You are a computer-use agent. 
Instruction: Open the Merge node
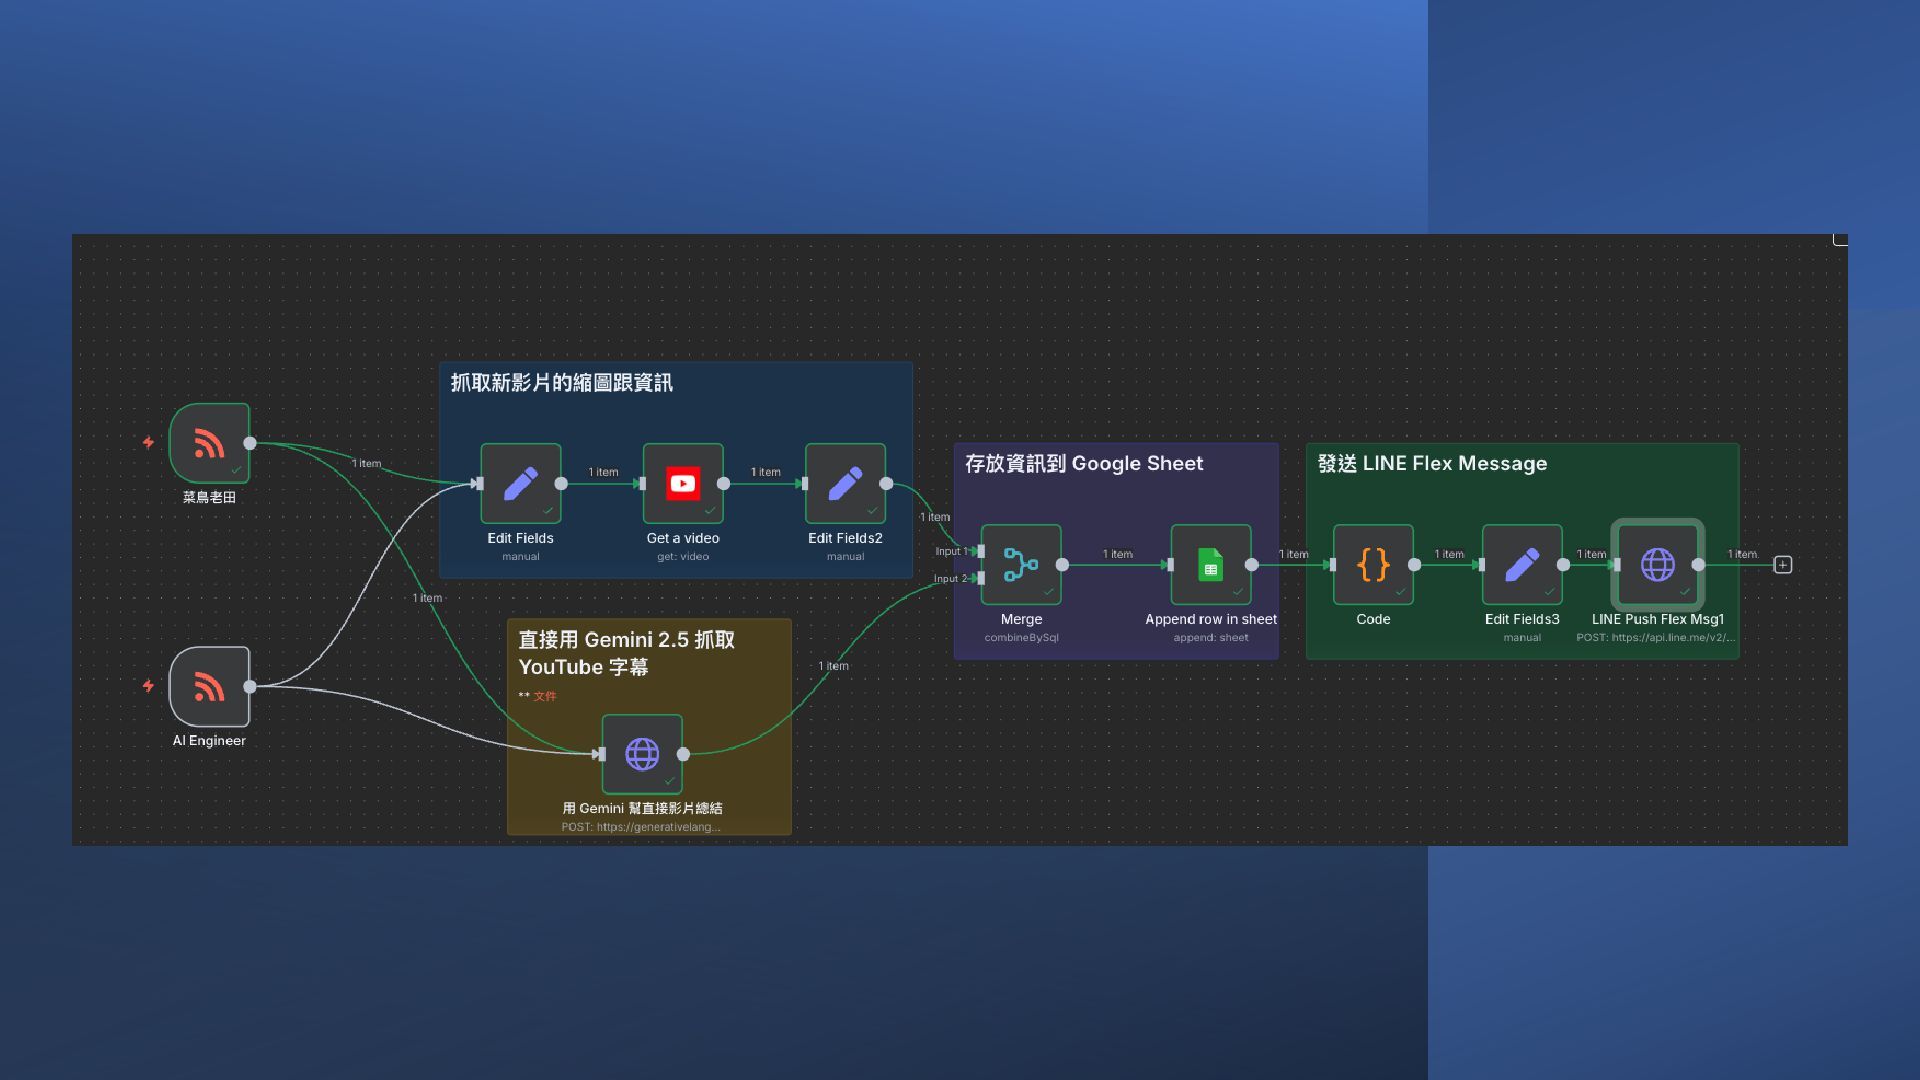(x=1021, y=564)
